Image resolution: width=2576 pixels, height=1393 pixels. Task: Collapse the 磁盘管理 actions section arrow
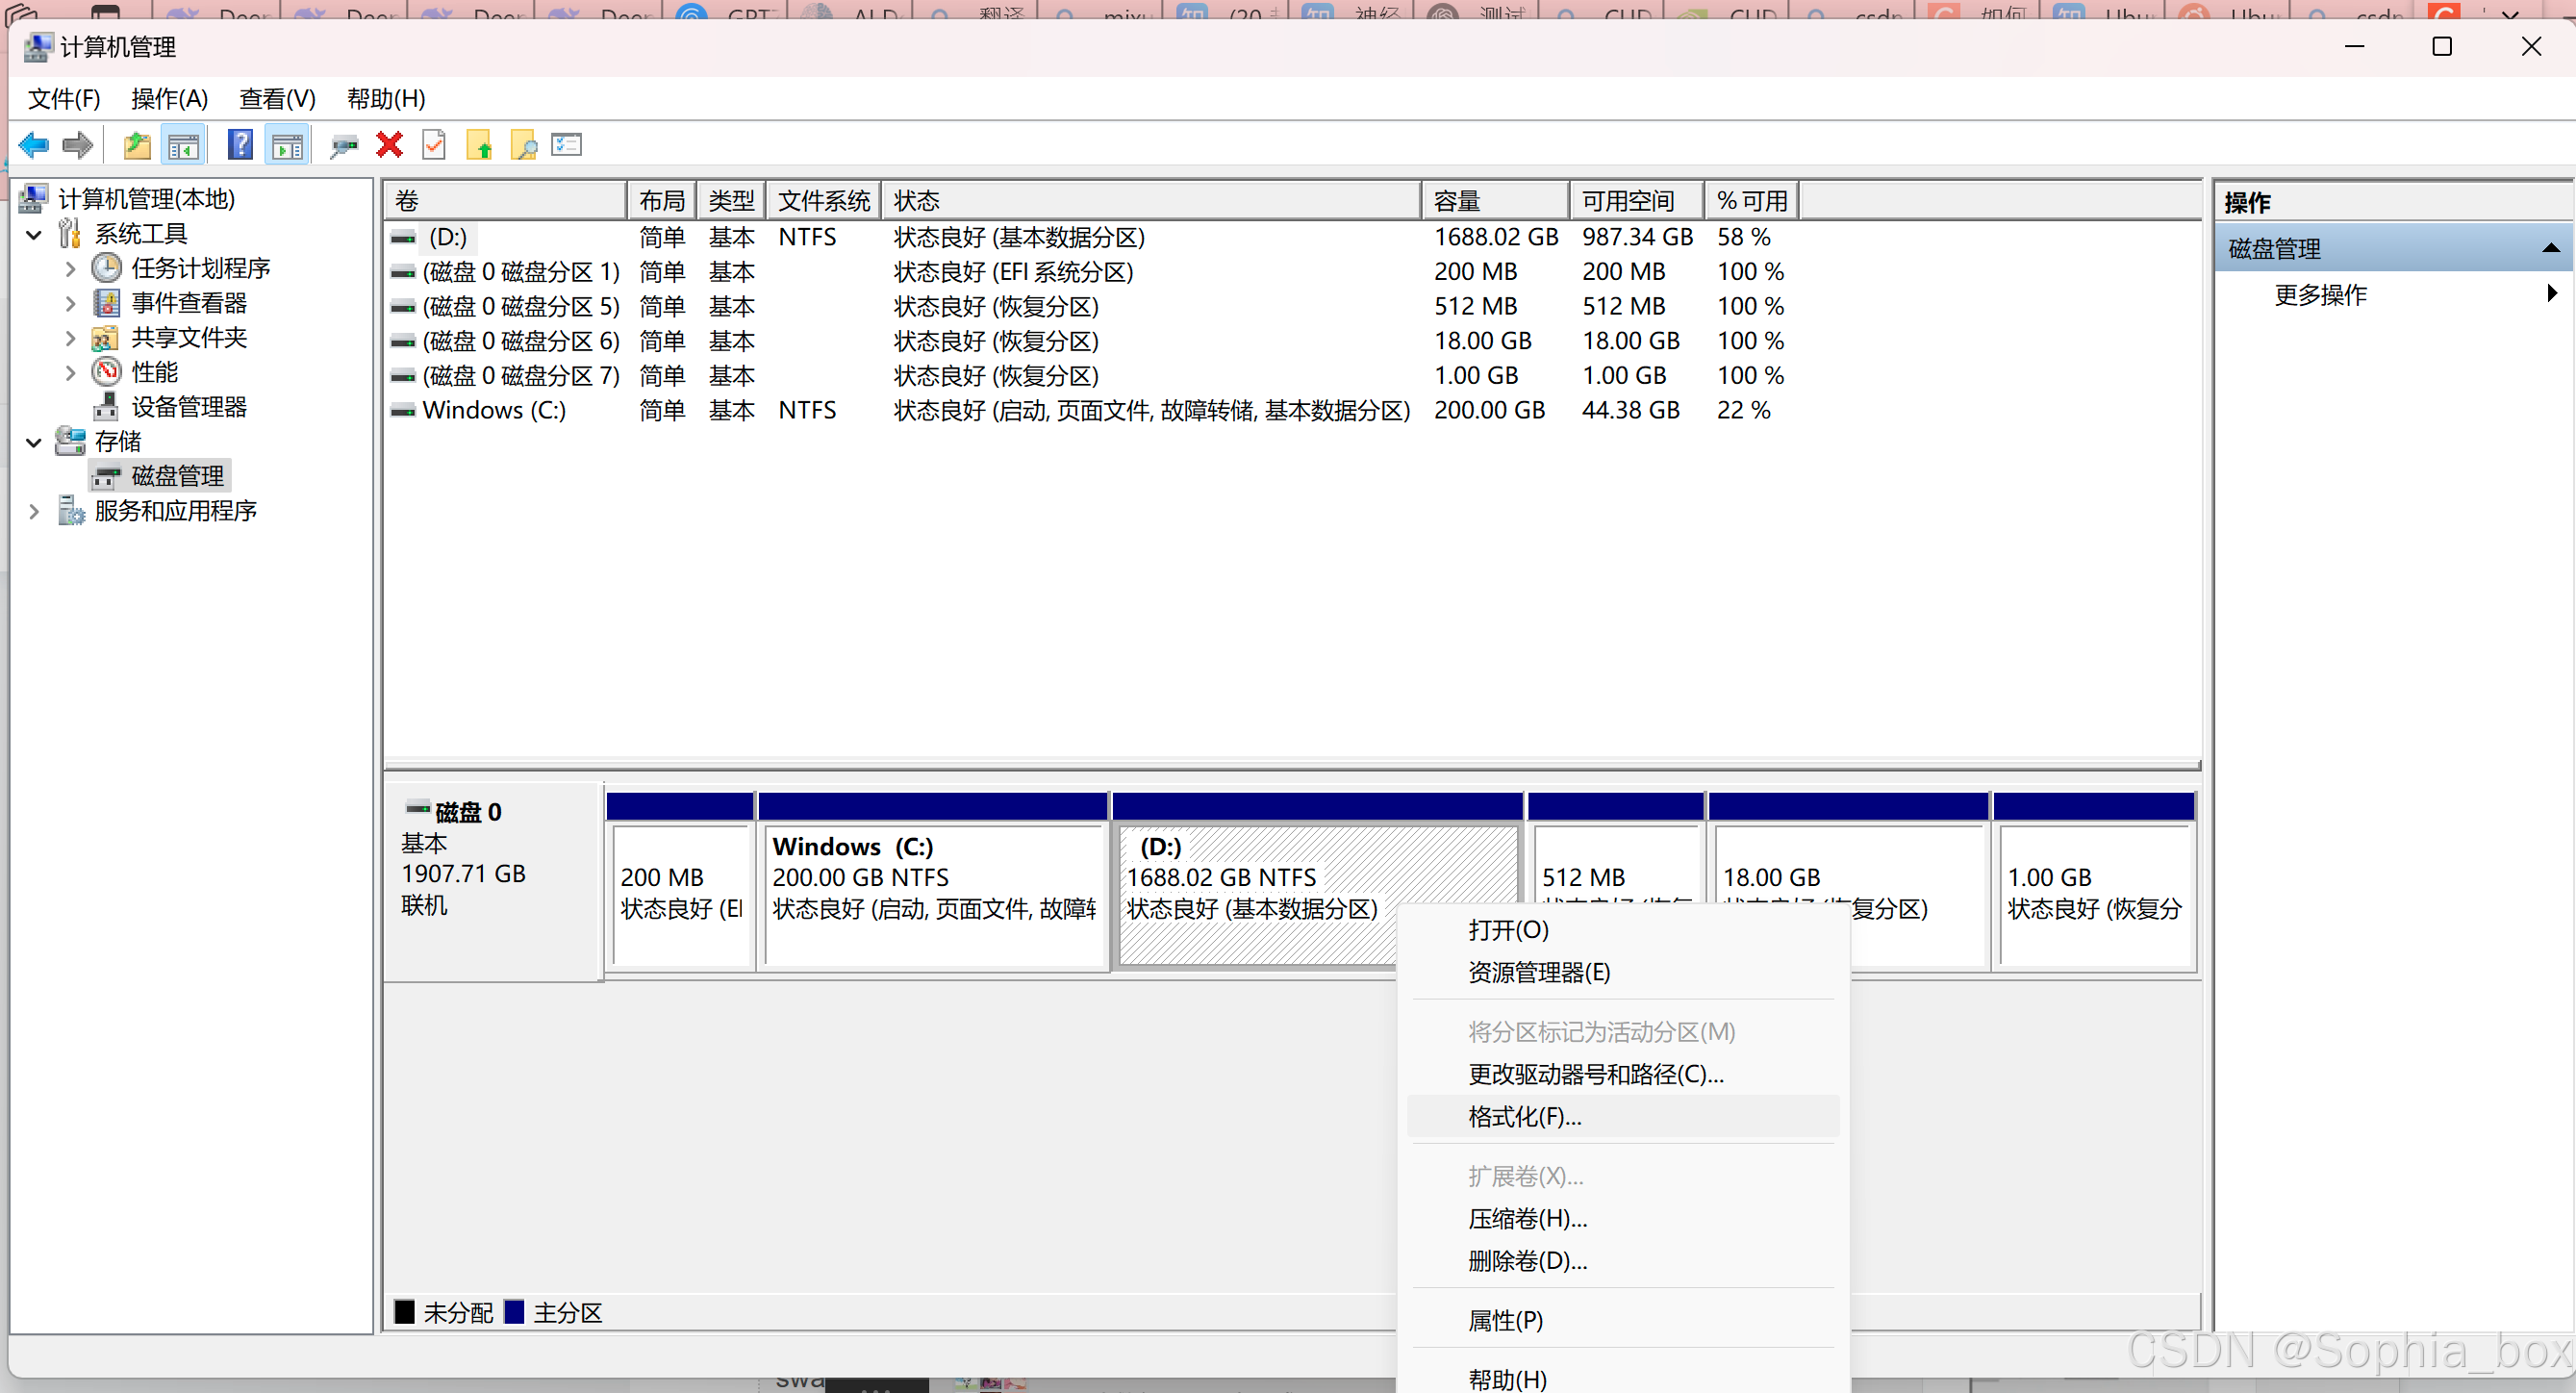coord(2549,248)
